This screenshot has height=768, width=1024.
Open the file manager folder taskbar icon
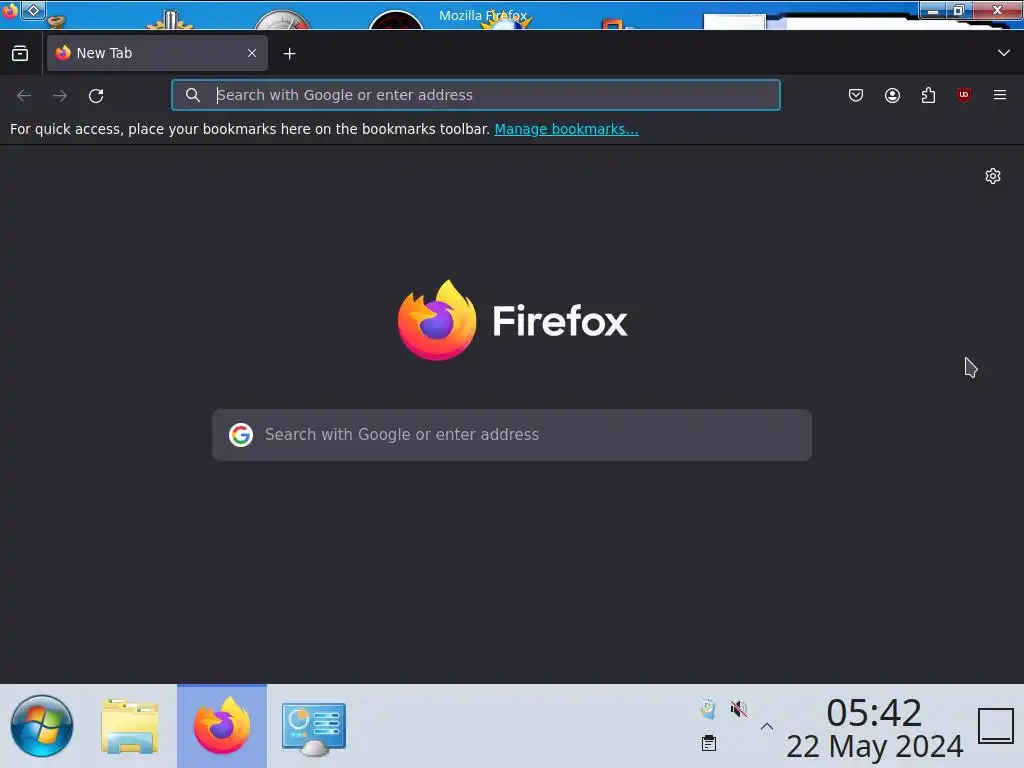click(x=130, y=726)
